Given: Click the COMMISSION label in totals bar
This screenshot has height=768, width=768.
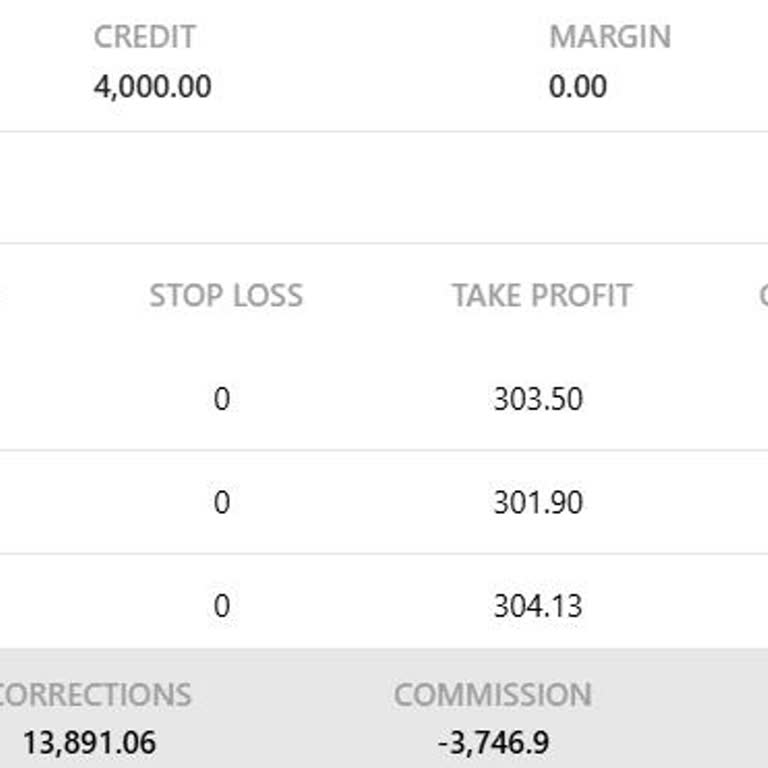Looking at the screenshot, I should tap(492, 694).
